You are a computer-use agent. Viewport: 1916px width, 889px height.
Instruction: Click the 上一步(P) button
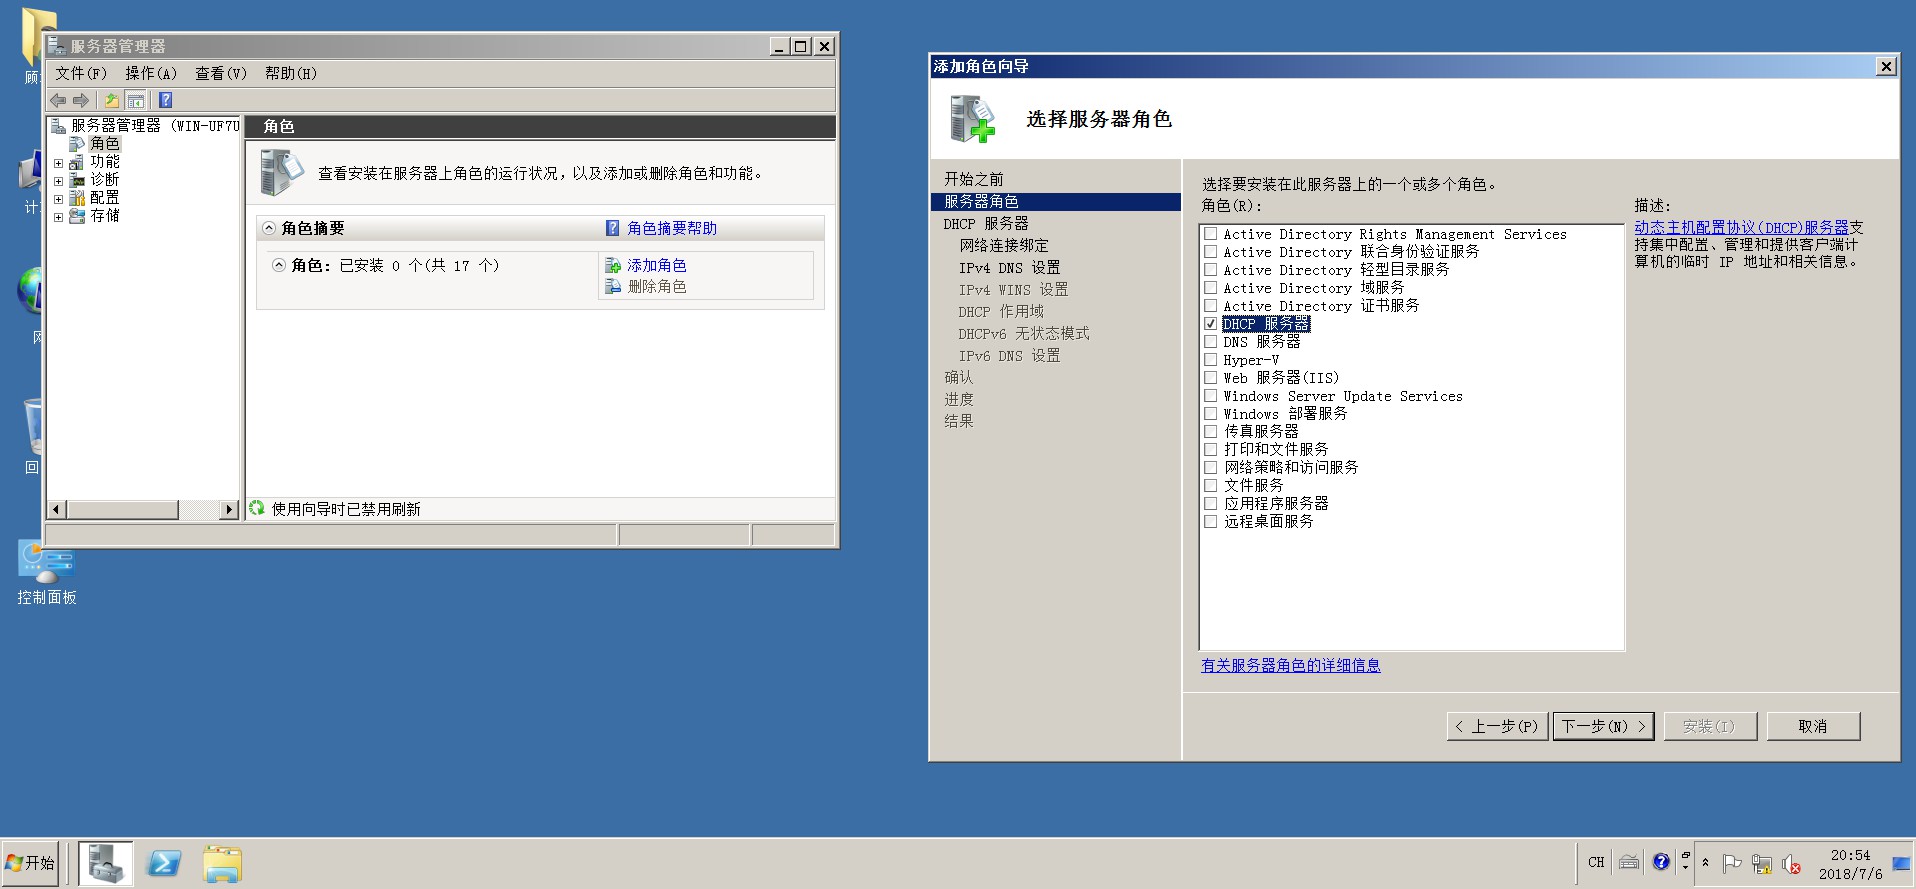1497,726
